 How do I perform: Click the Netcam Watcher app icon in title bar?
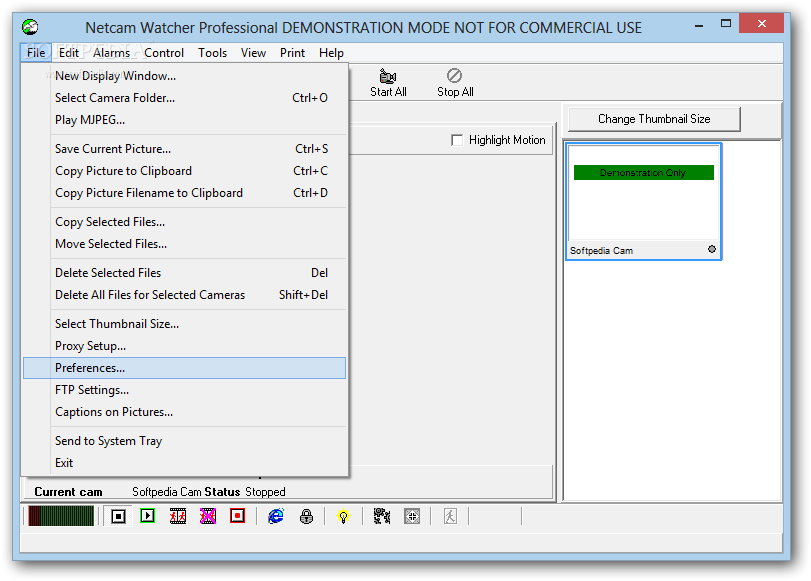30,27
